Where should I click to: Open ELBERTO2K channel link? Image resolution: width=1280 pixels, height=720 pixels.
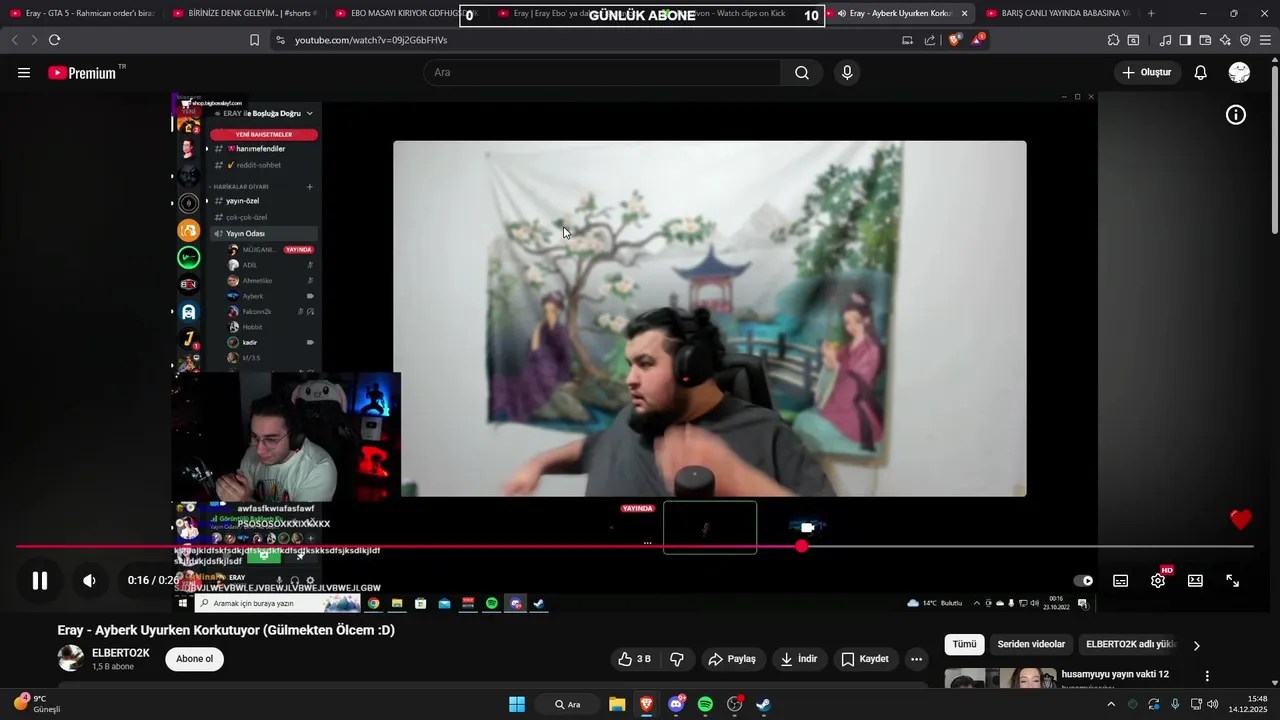121,653
